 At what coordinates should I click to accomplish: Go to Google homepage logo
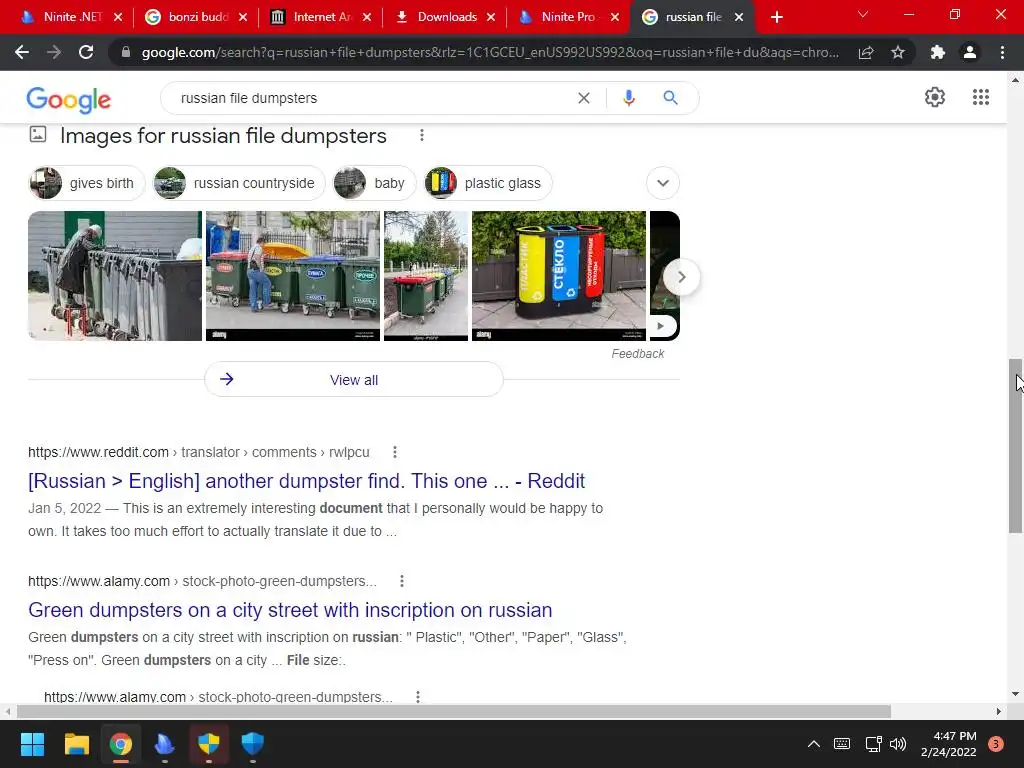tap(69, 100)
